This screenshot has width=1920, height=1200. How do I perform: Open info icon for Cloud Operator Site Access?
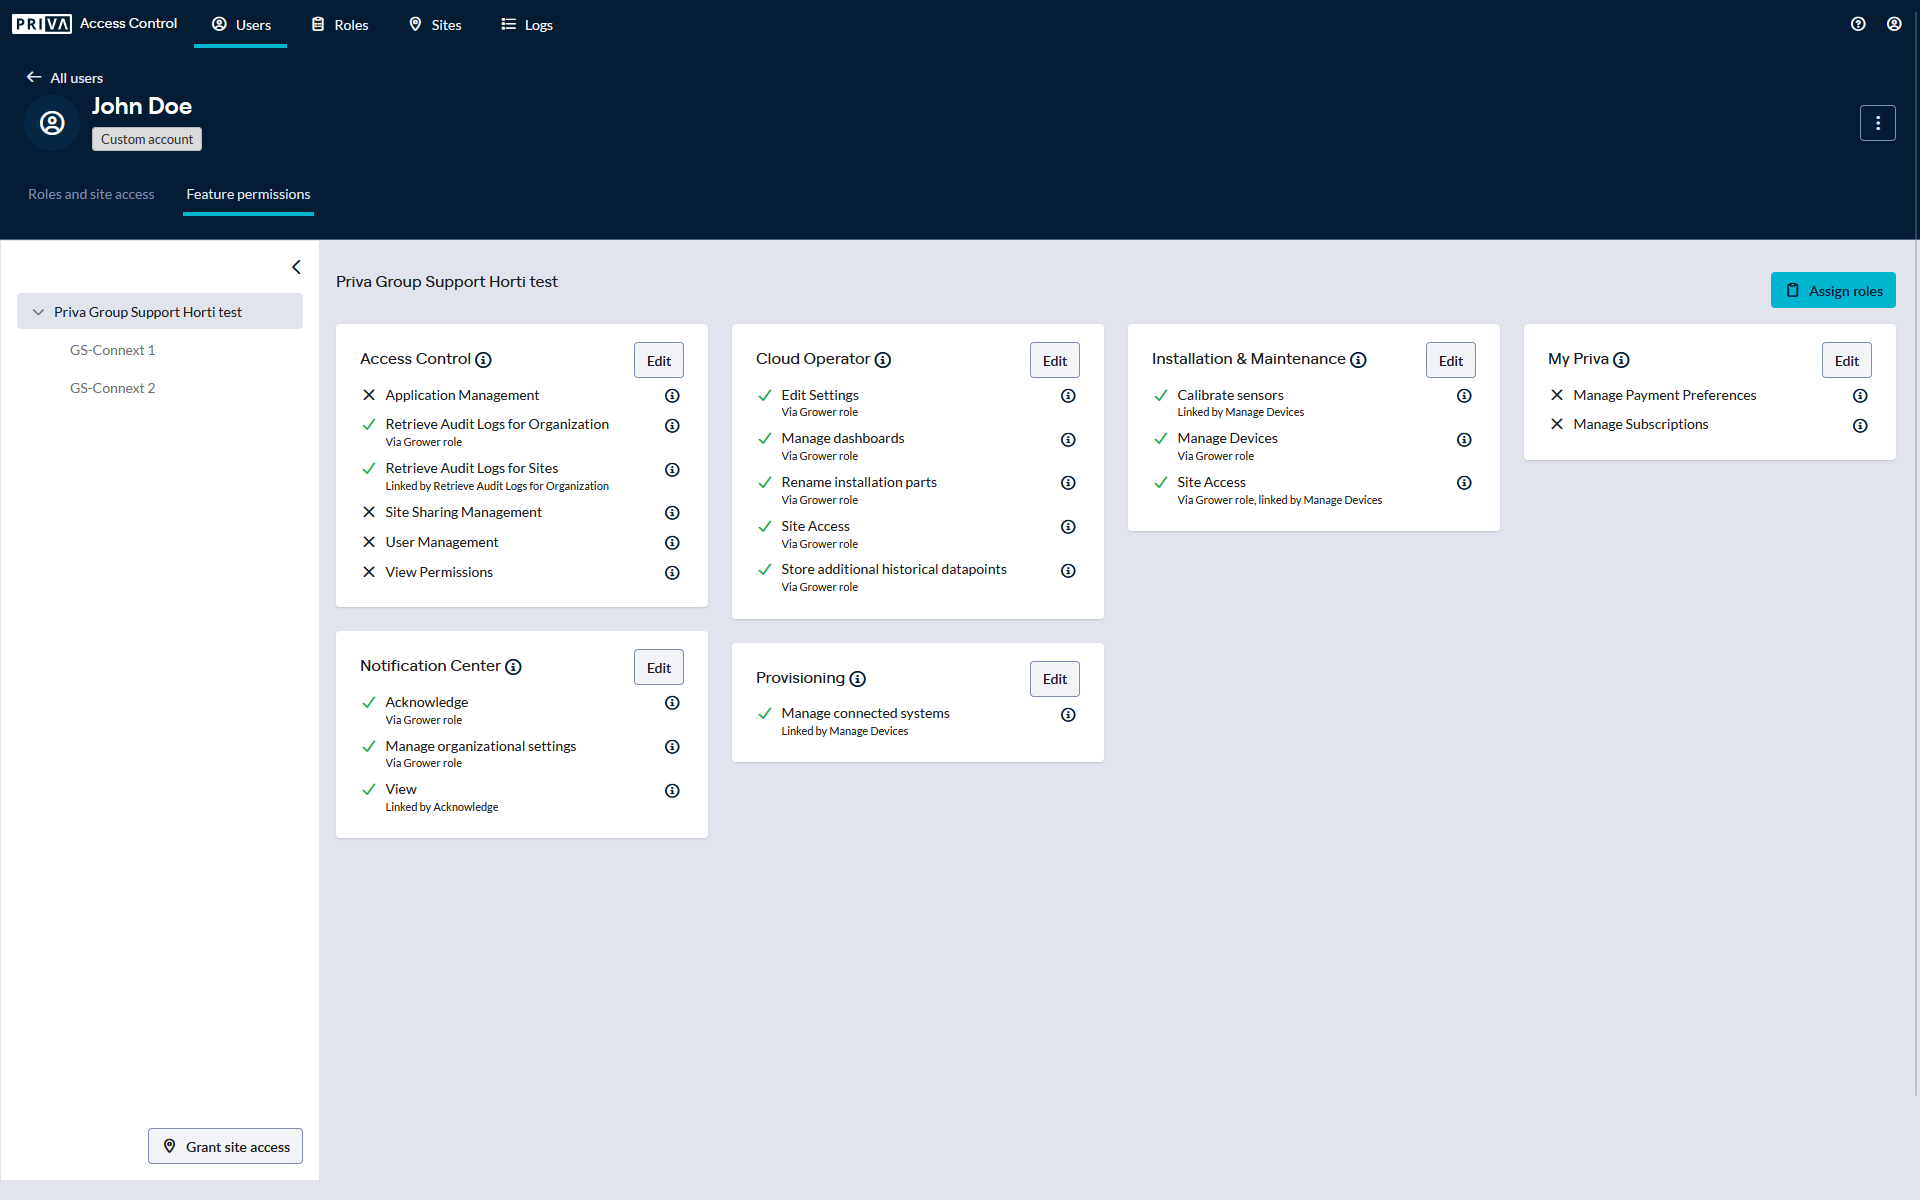coord(1068,527)
